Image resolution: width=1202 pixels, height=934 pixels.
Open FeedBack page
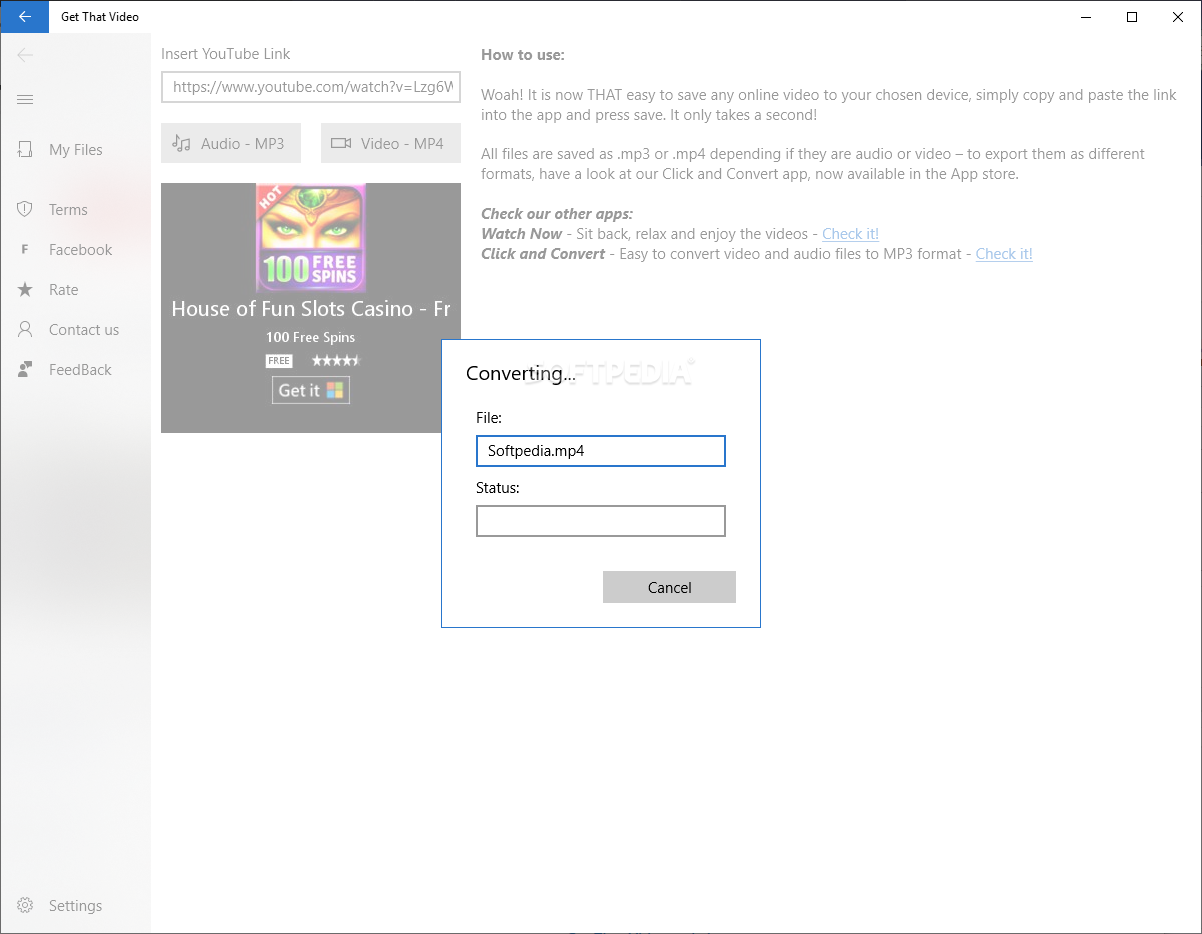tap(75, 369)
